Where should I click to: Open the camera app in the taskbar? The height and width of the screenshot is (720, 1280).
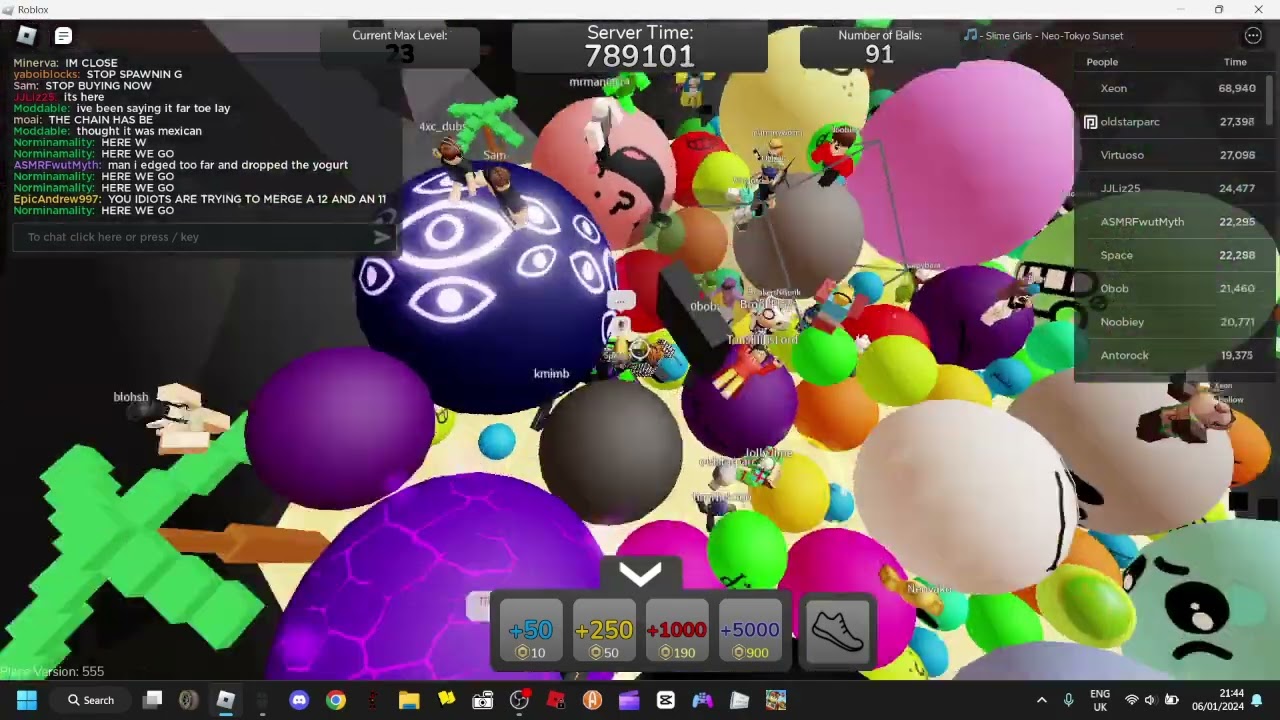(x=483, y=700)
